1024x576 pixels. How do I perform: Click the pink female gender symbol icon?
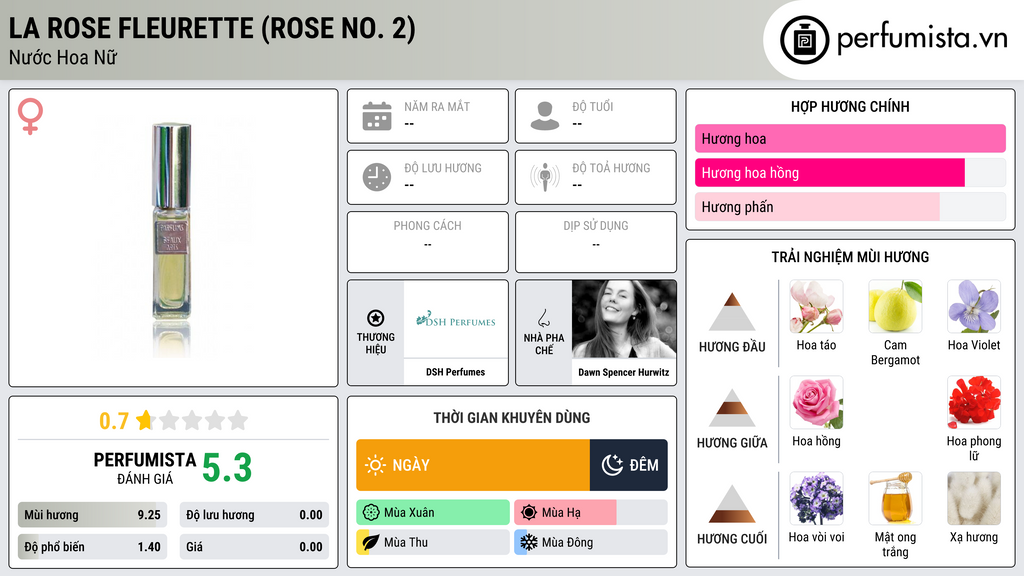point(30,116)
